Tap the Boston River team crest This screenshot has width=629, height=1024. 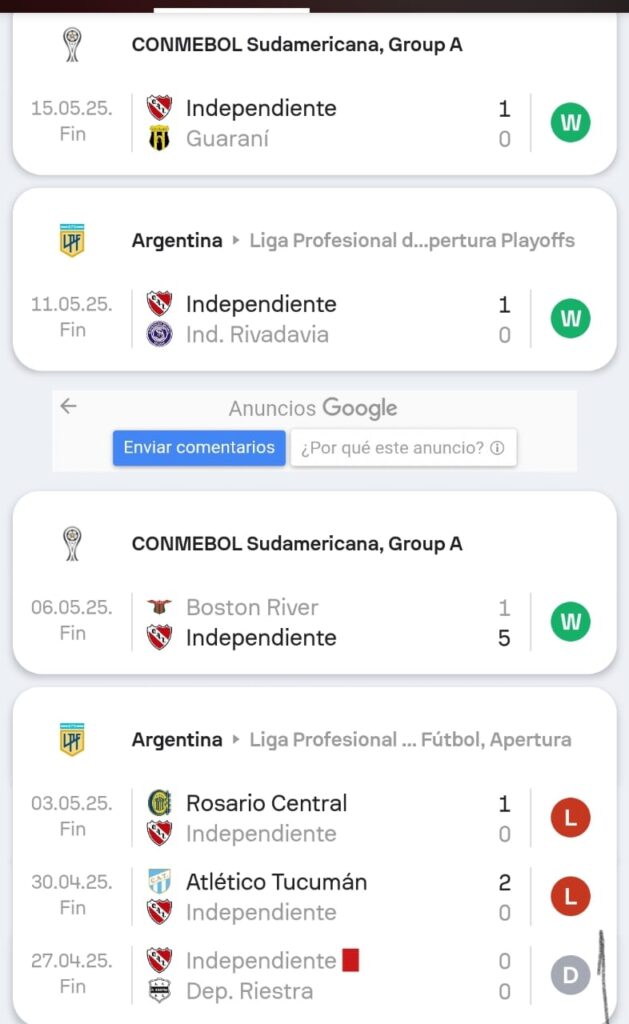(x=159, y=607)
